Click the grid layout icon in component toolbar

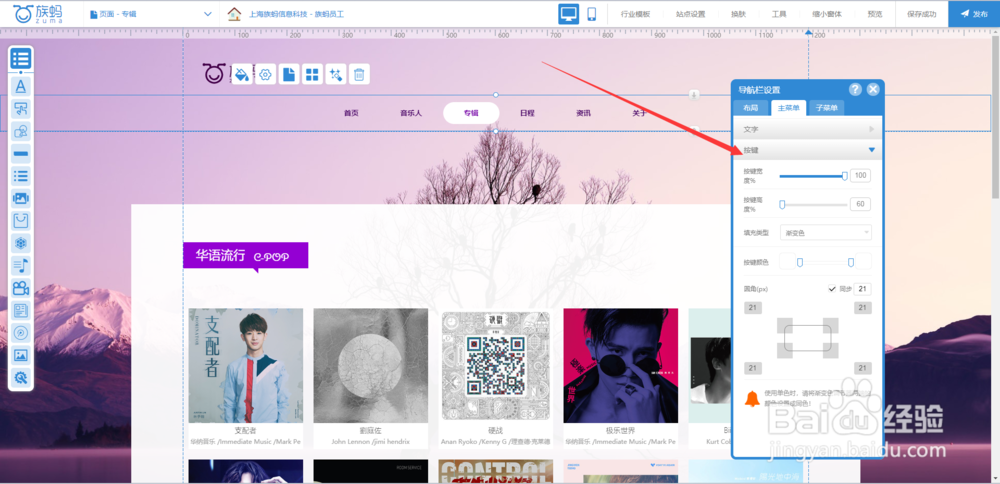click(x=312, y=74)
